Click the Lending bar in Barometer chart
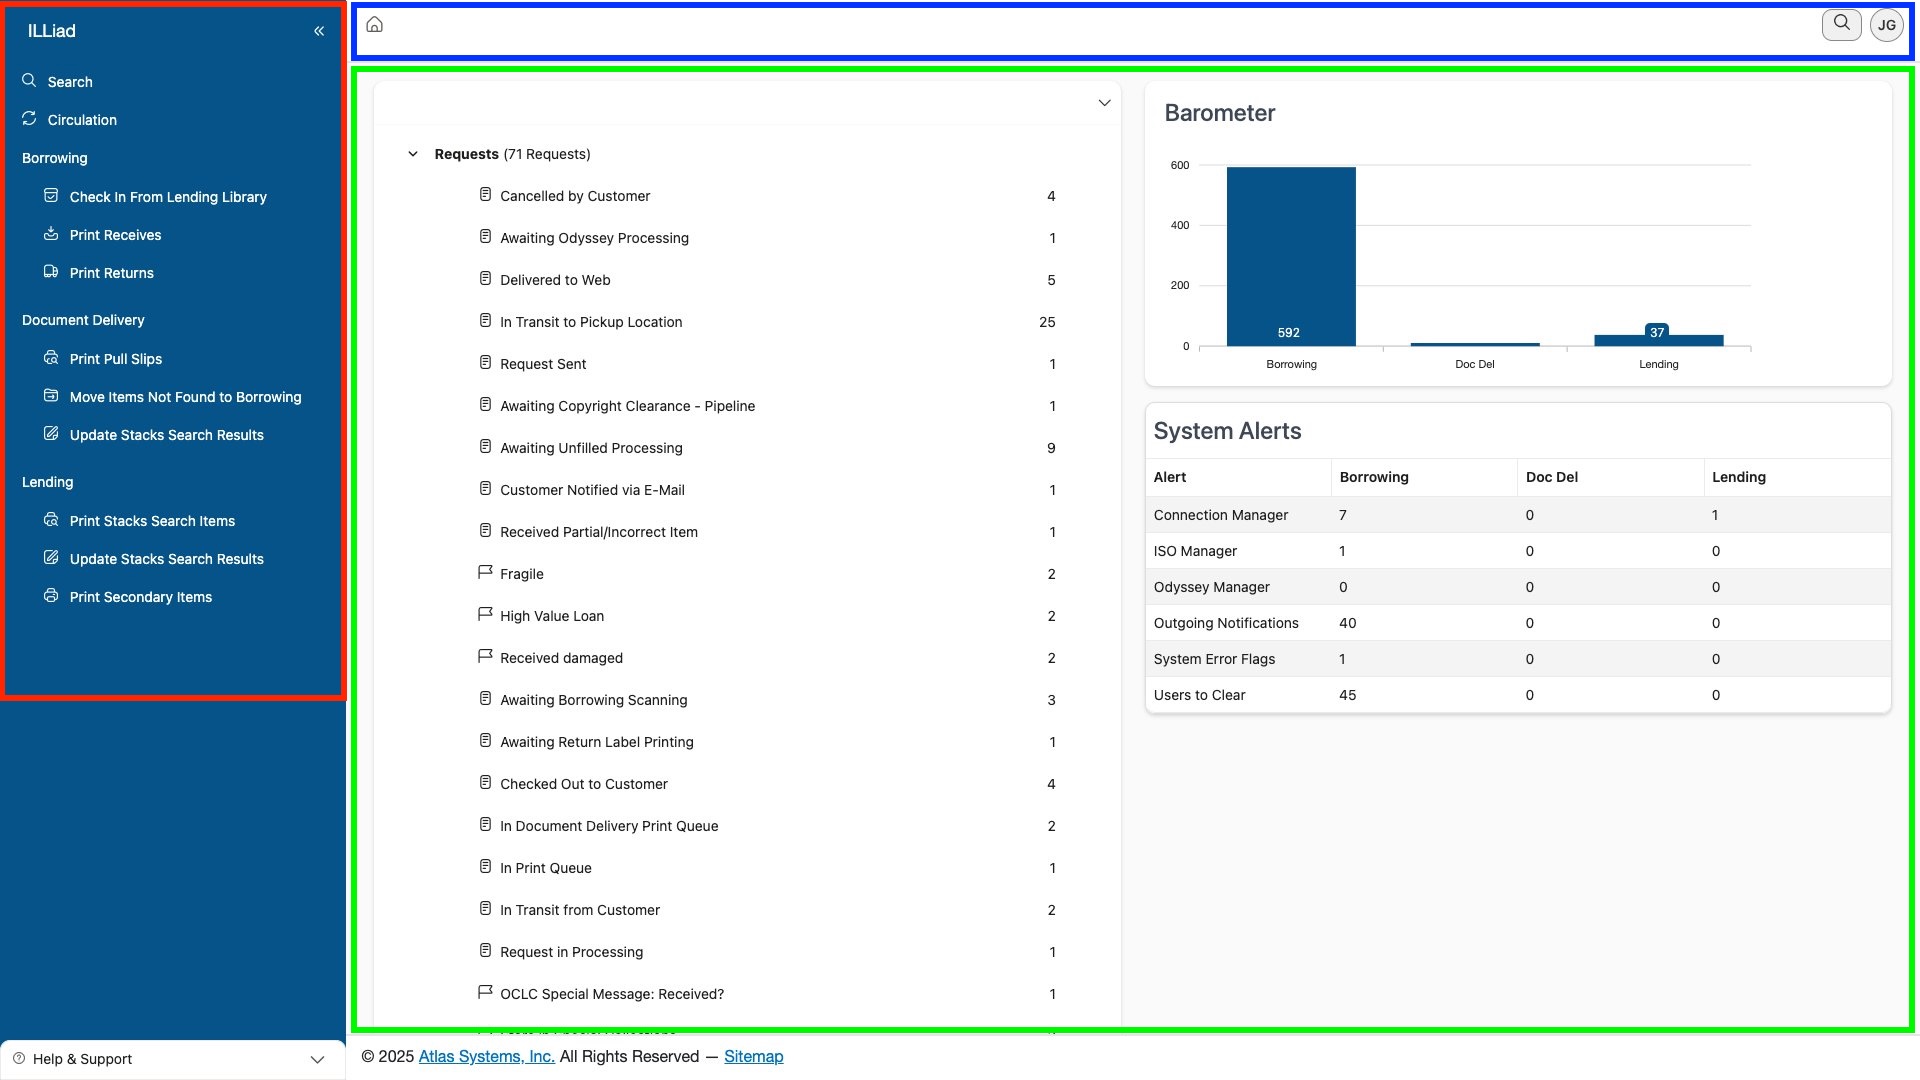Viewport: 1920px width, 1080px height. (x=1658, y=340)
